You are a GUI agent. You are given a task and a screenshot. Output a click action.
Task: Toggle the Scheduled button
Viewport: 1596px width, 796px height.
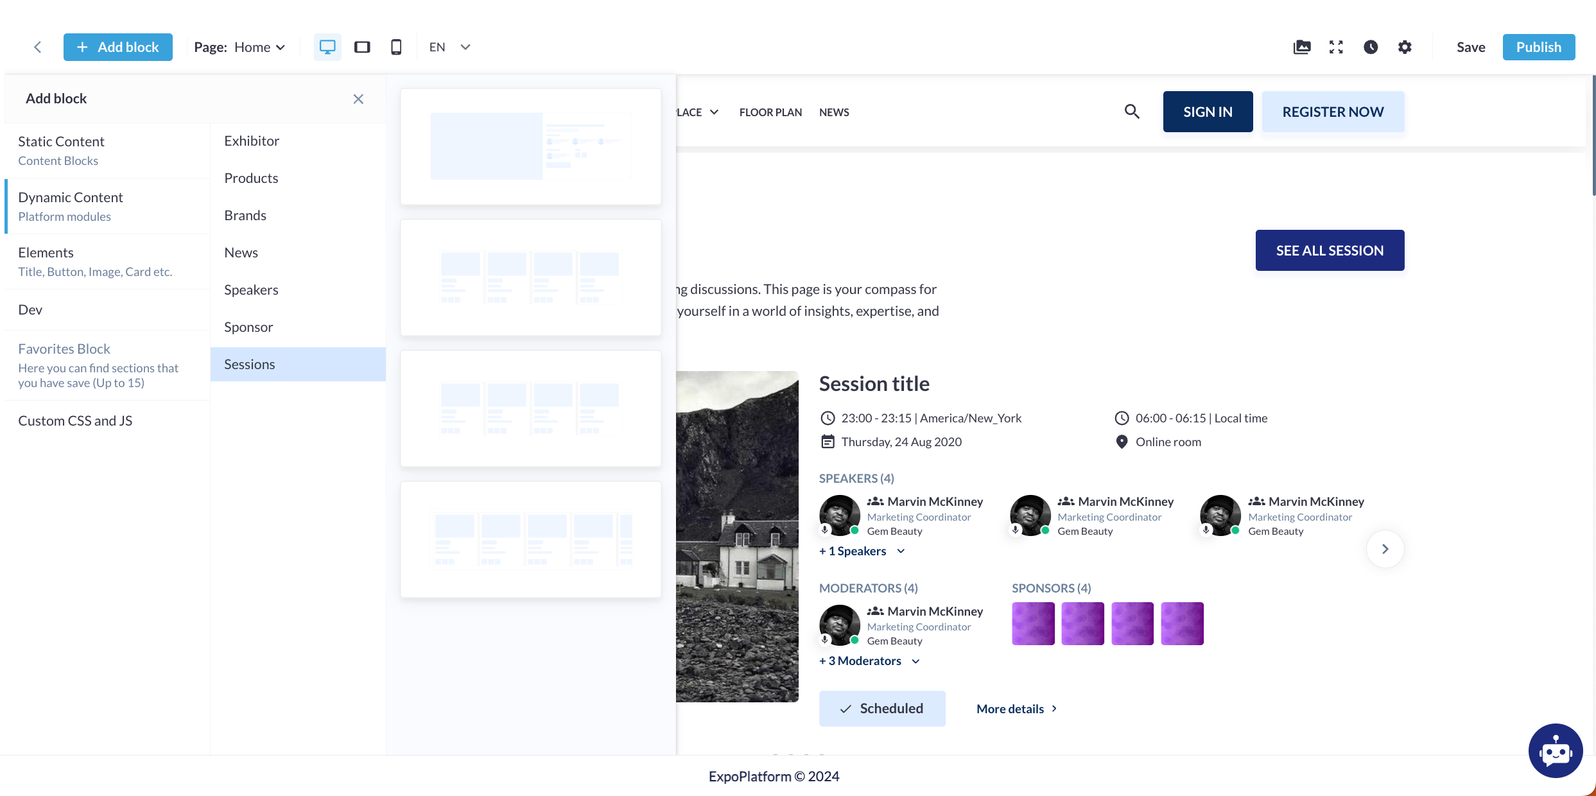click(x=882, y=708)
